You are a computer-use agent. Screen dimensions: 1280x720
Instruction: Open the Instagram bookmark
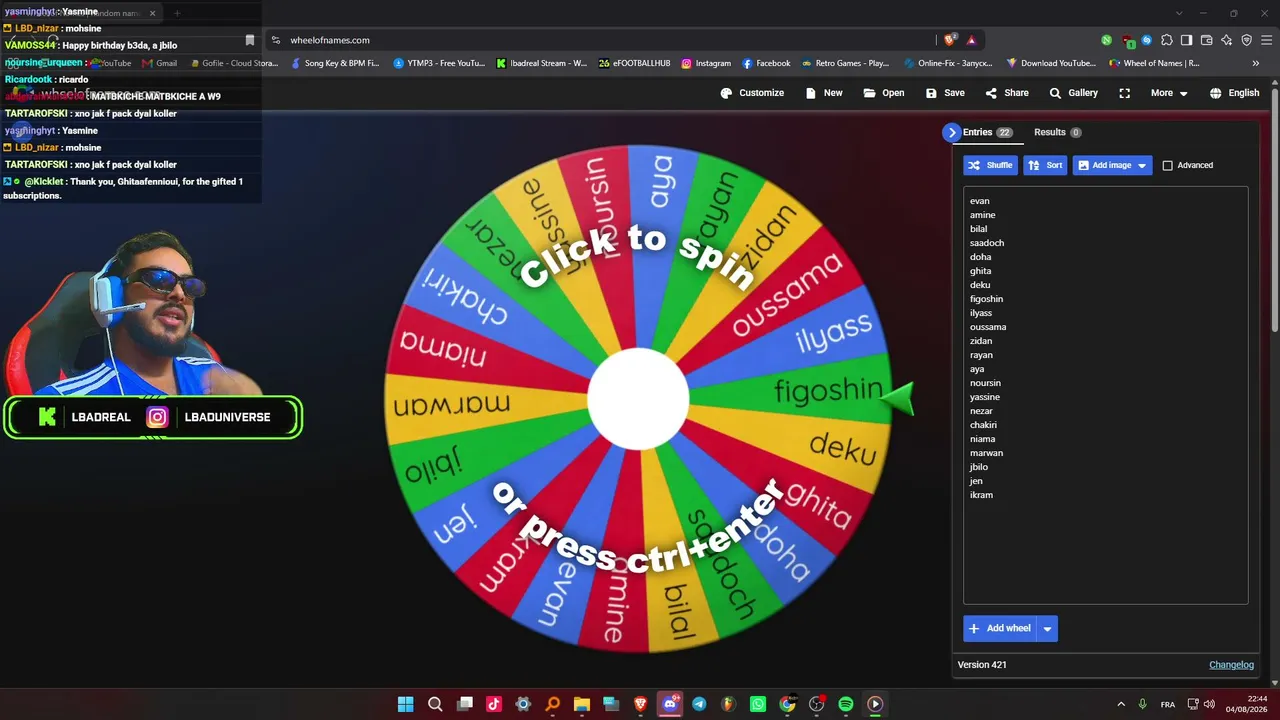706,63
